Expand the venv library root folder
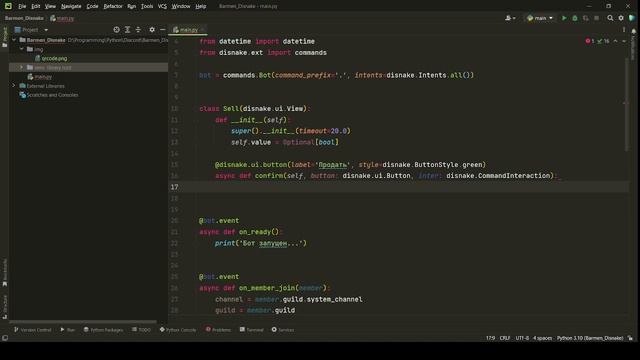 (22, 67)
